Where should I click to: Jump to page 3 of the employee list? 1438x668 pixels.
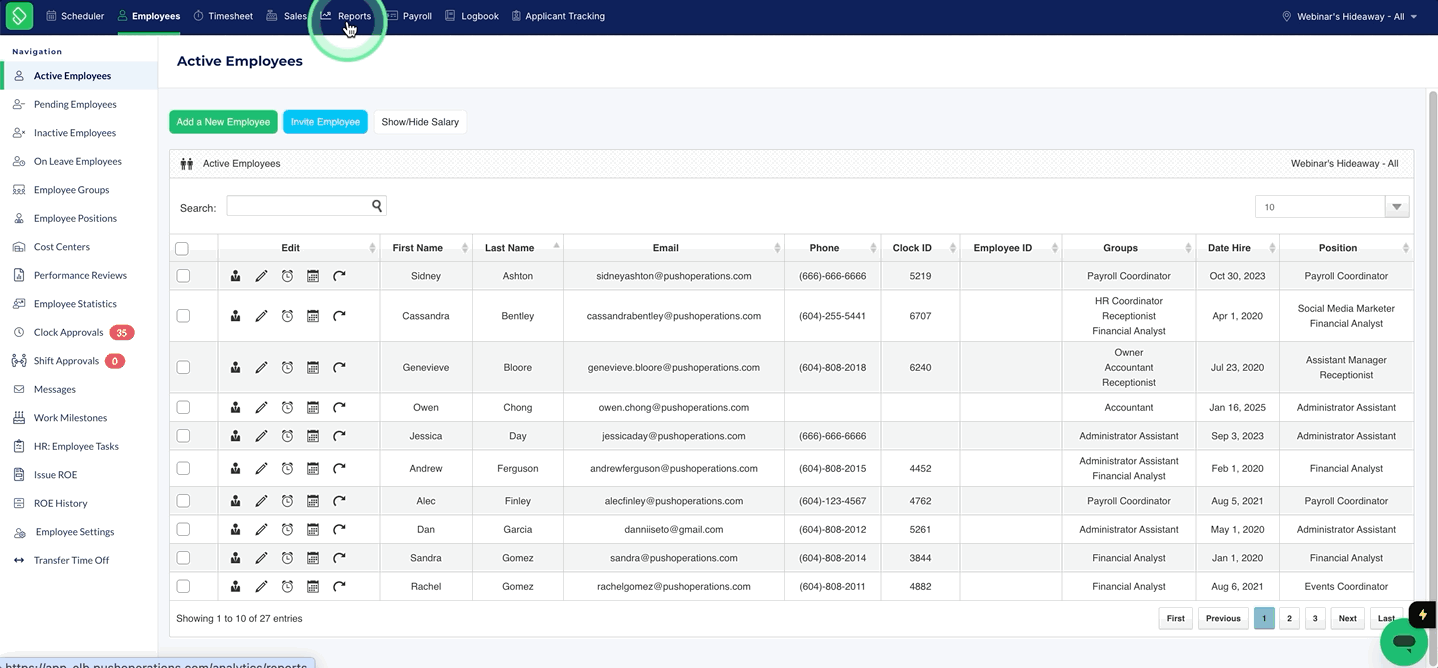[1315, 618]
